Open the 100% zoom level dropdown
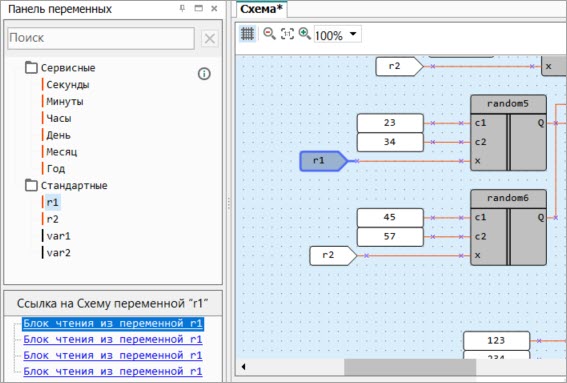Screen dimensions: 567x383 (x=353, y=34)
